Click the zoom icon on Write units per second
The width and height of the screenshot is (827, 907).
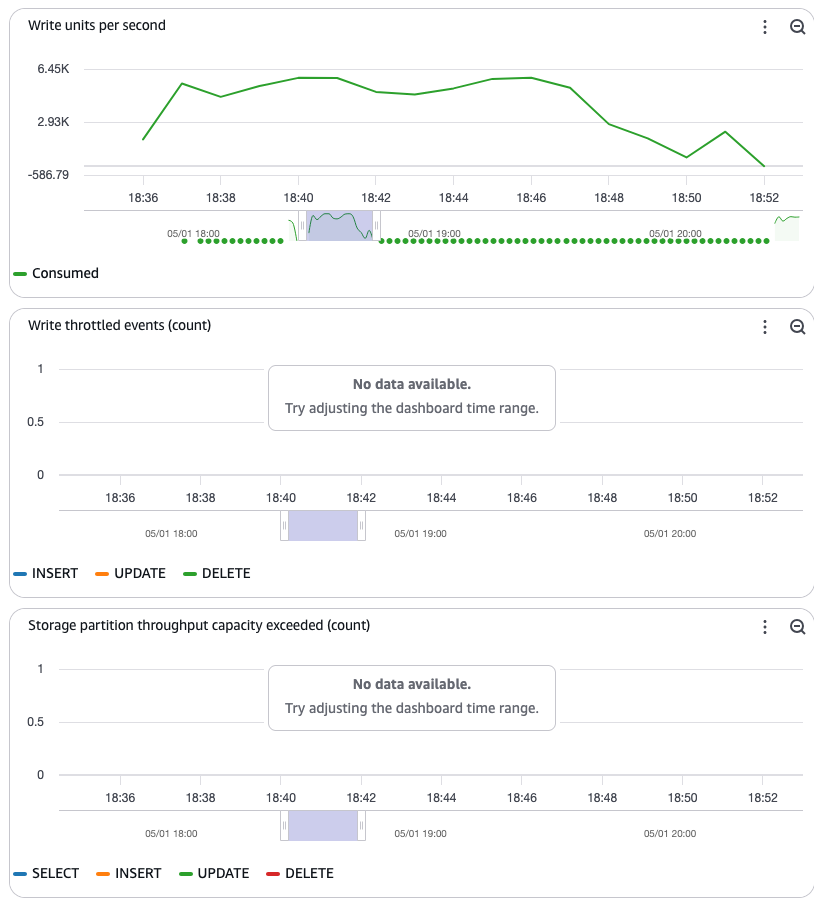pos(797,27)
